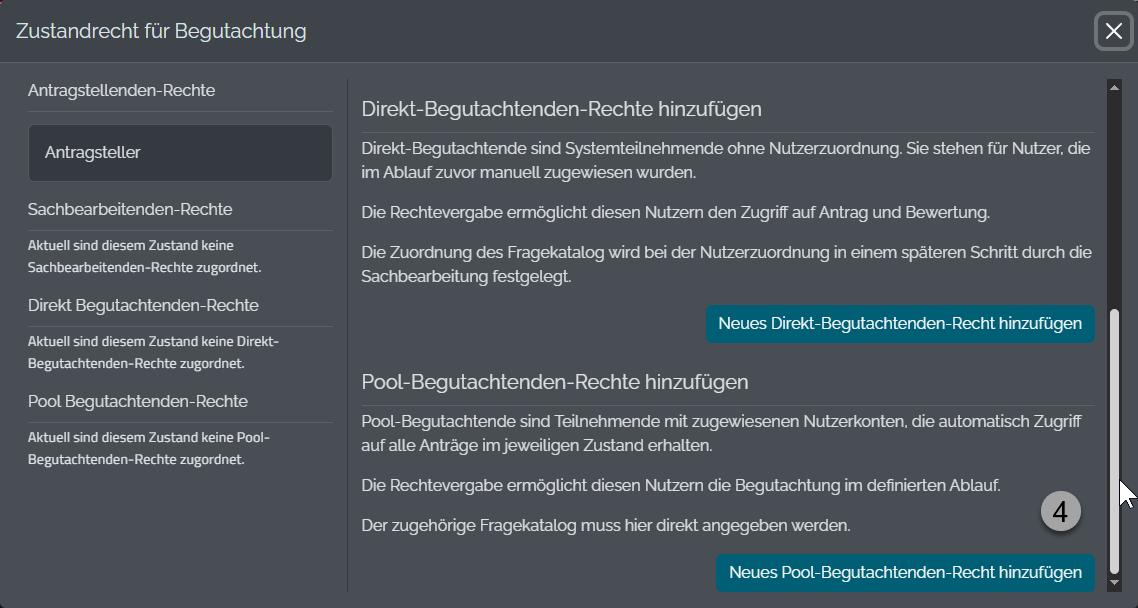Select the Antragsteller entry in the sidebar
The height and width of the screenshot is (608, 1138).
[x=180, y=153]
